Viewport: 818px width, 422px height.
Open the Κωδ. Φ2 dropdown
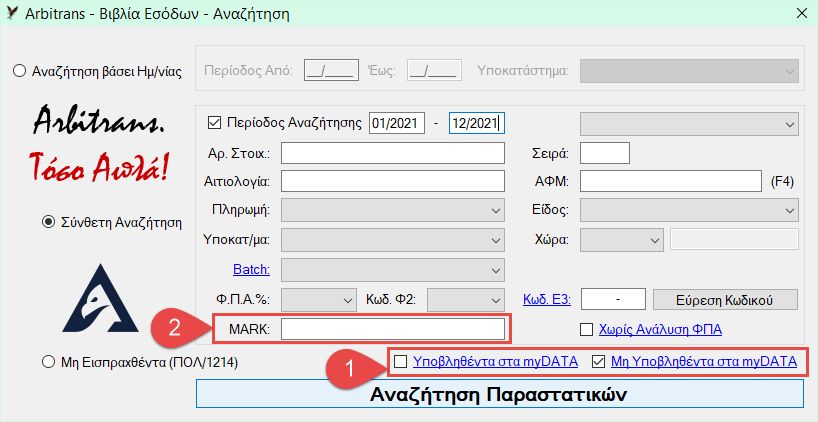click(x=464, y=299)
